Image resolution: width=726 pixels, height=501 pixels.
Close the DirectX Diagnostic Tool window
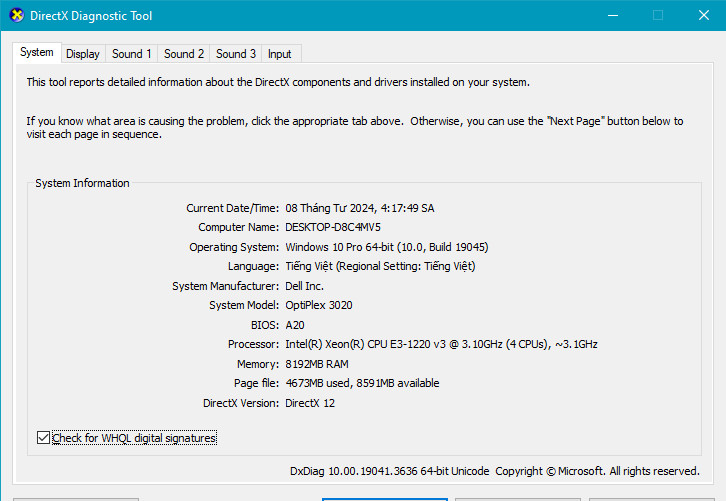[702, 16]
